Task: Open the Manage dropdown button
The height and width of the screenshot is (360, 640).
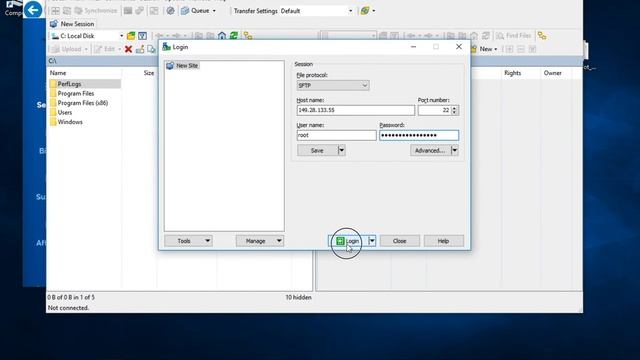Action: [260, 241]
